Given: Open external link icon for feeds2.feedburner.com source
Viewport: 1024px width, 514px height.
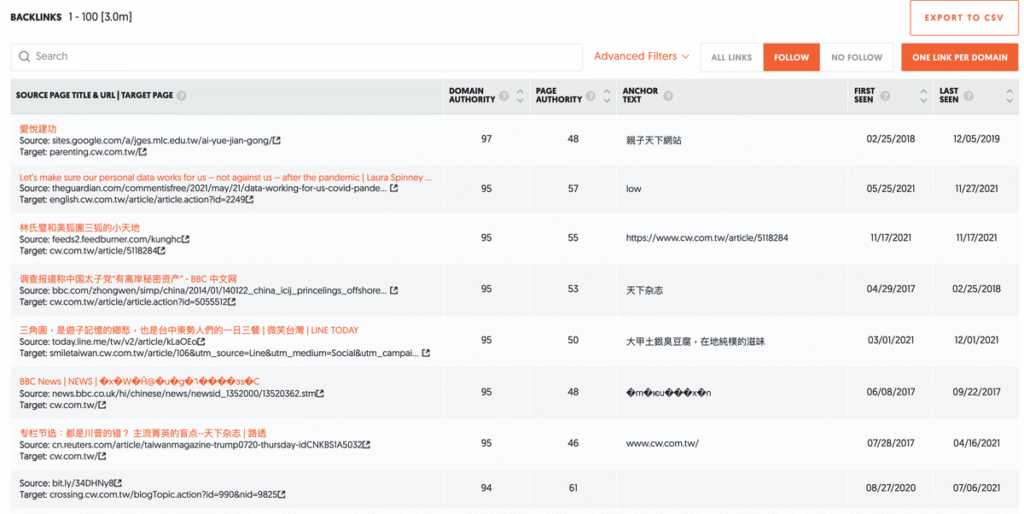Looking at the screenshot, I should tap(186, 240).
